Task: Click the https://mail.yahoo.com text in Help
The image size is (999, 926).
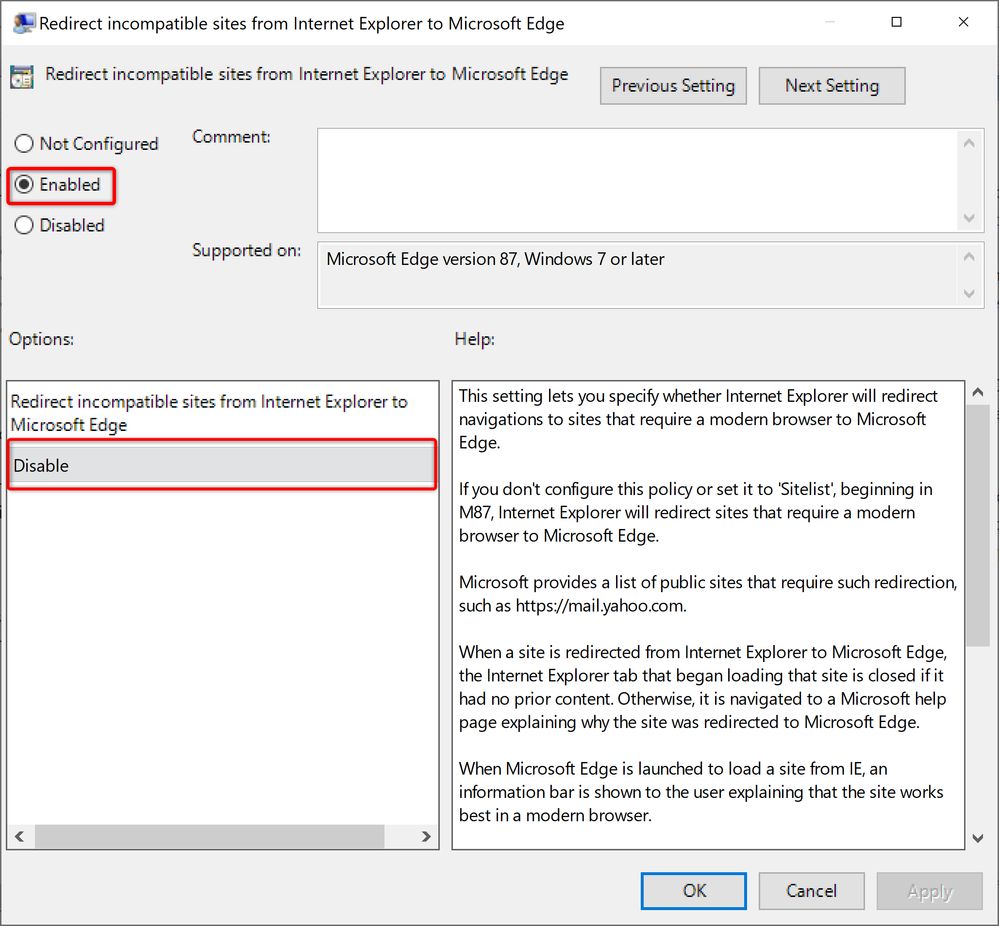Action: (x=600, y=605)
